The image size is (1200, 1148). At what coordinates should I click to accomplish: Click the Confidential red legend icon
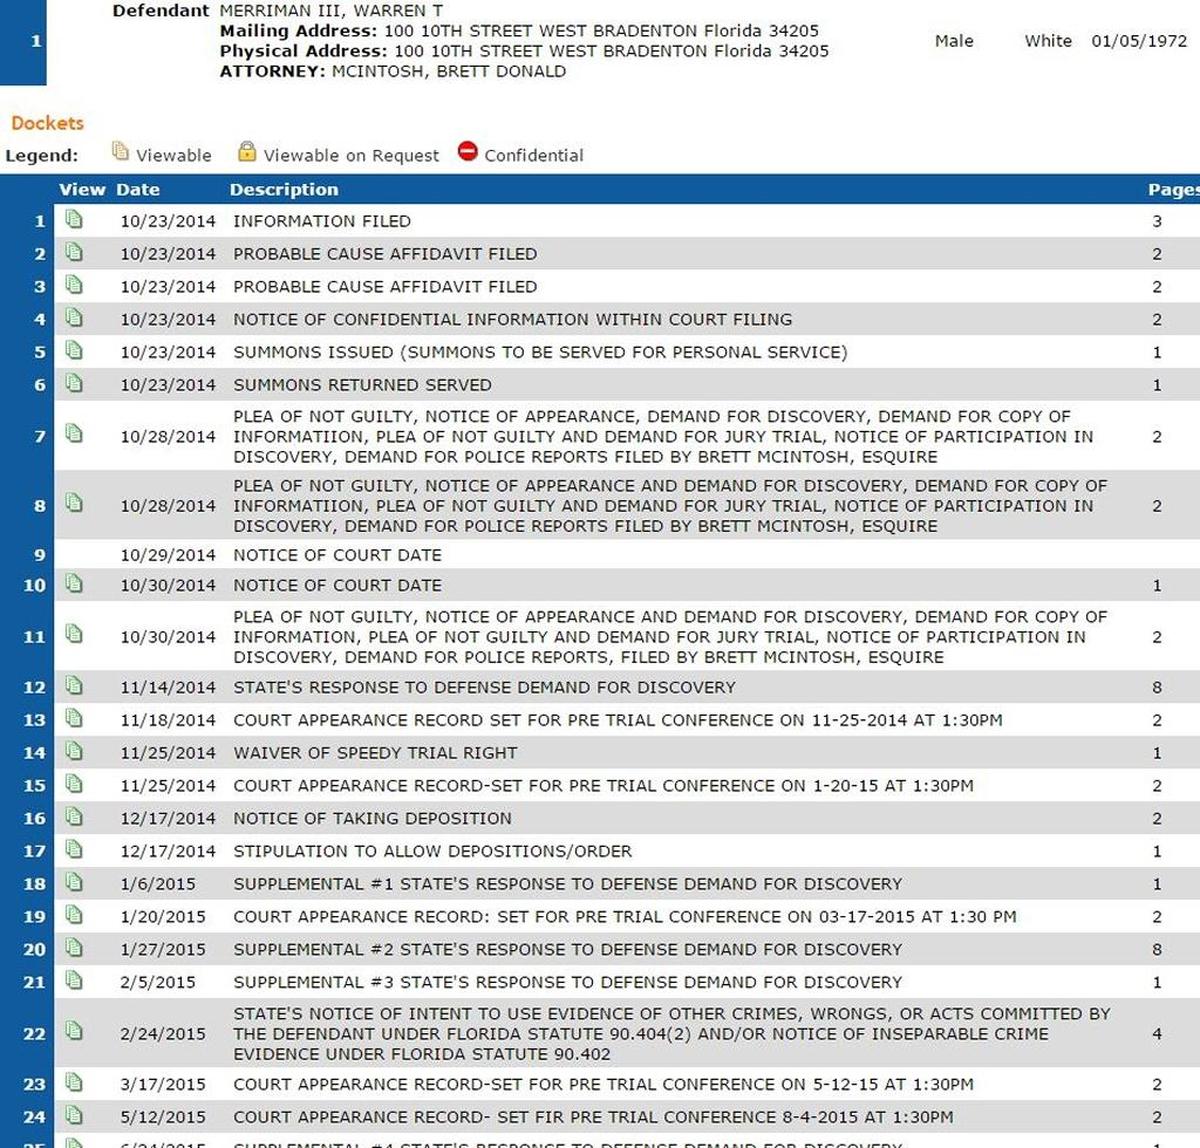click(468, 151)
